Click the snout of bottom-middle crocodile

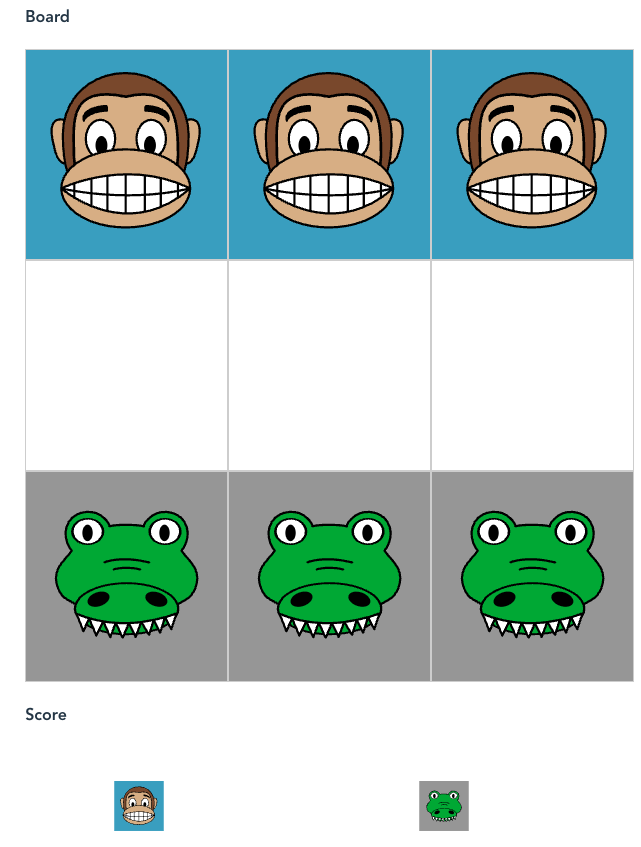coord(328,602)
